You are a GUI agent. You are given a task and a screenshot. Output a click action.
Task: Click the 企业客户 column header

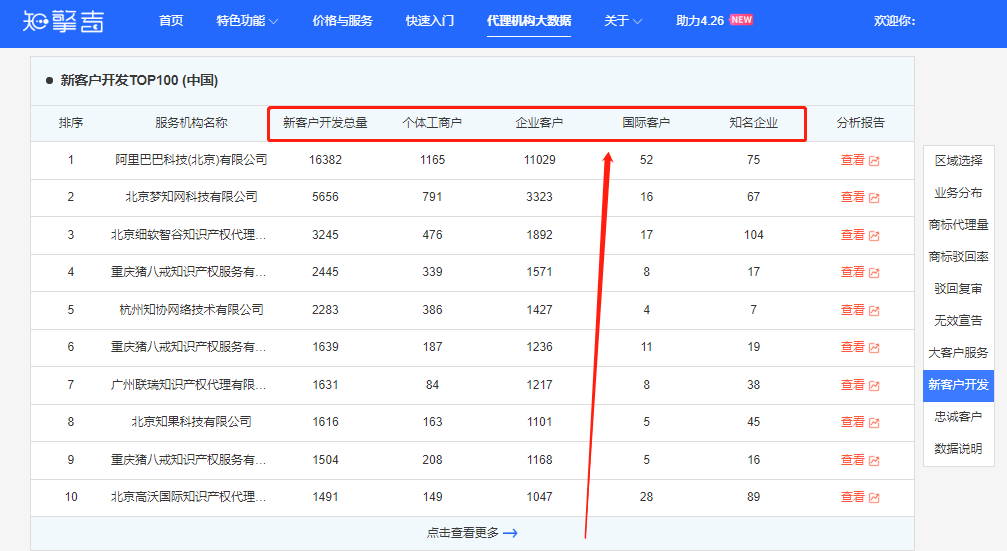point(539,123)
